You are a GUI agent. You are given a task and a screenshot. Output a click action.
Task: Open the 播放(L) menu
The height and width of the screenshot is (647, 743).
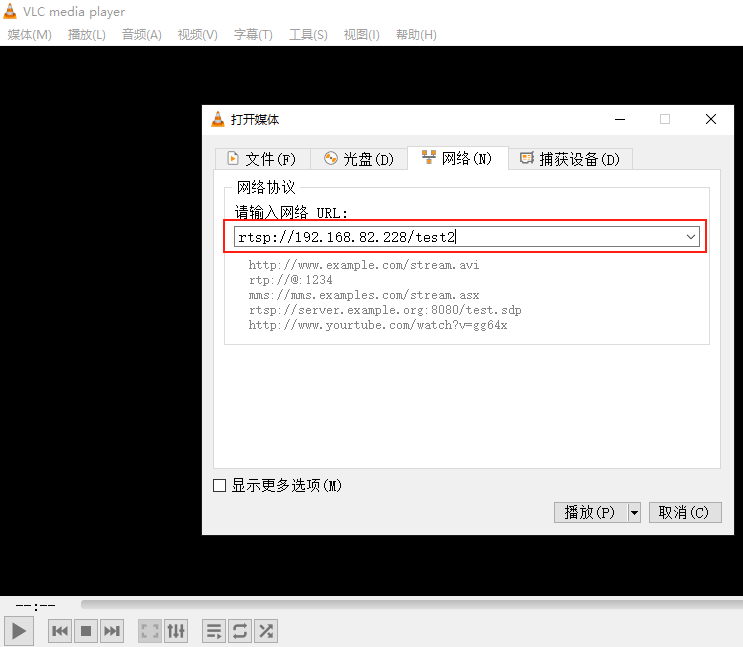pyautogui.click(x=87, y=35)
